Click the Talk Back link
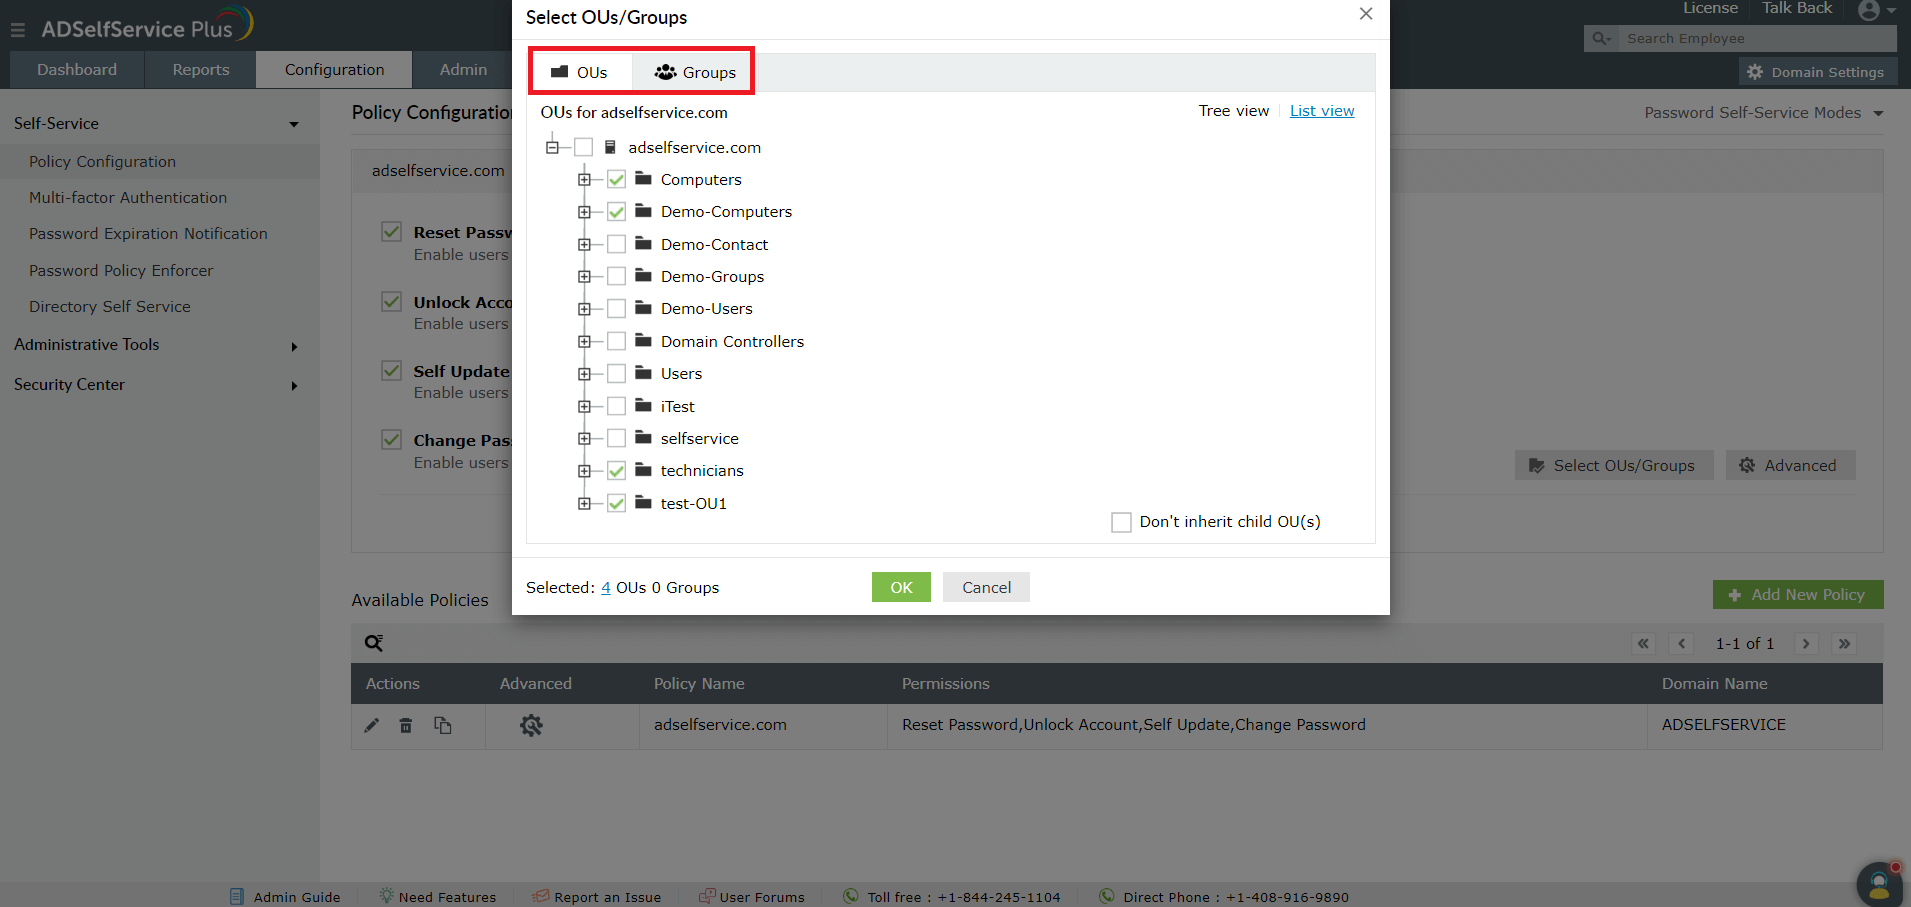 click(1797, 8)
